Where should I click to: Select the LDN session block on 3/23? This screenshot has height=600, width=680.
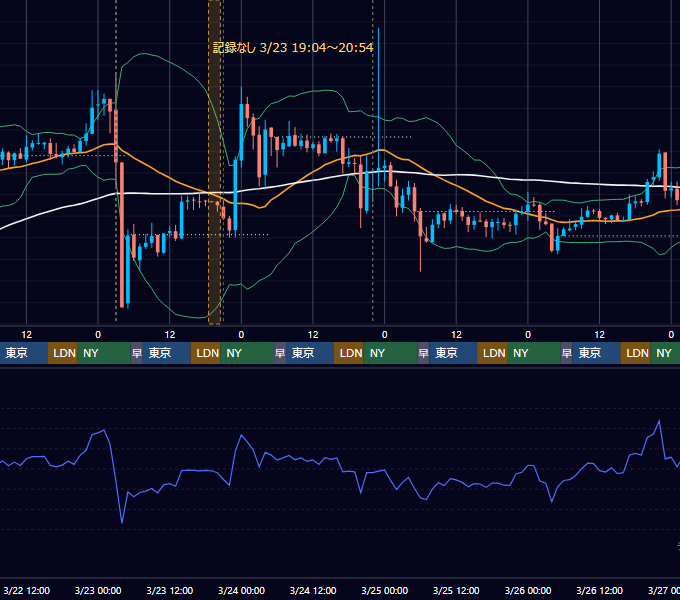tap(206, 353)
